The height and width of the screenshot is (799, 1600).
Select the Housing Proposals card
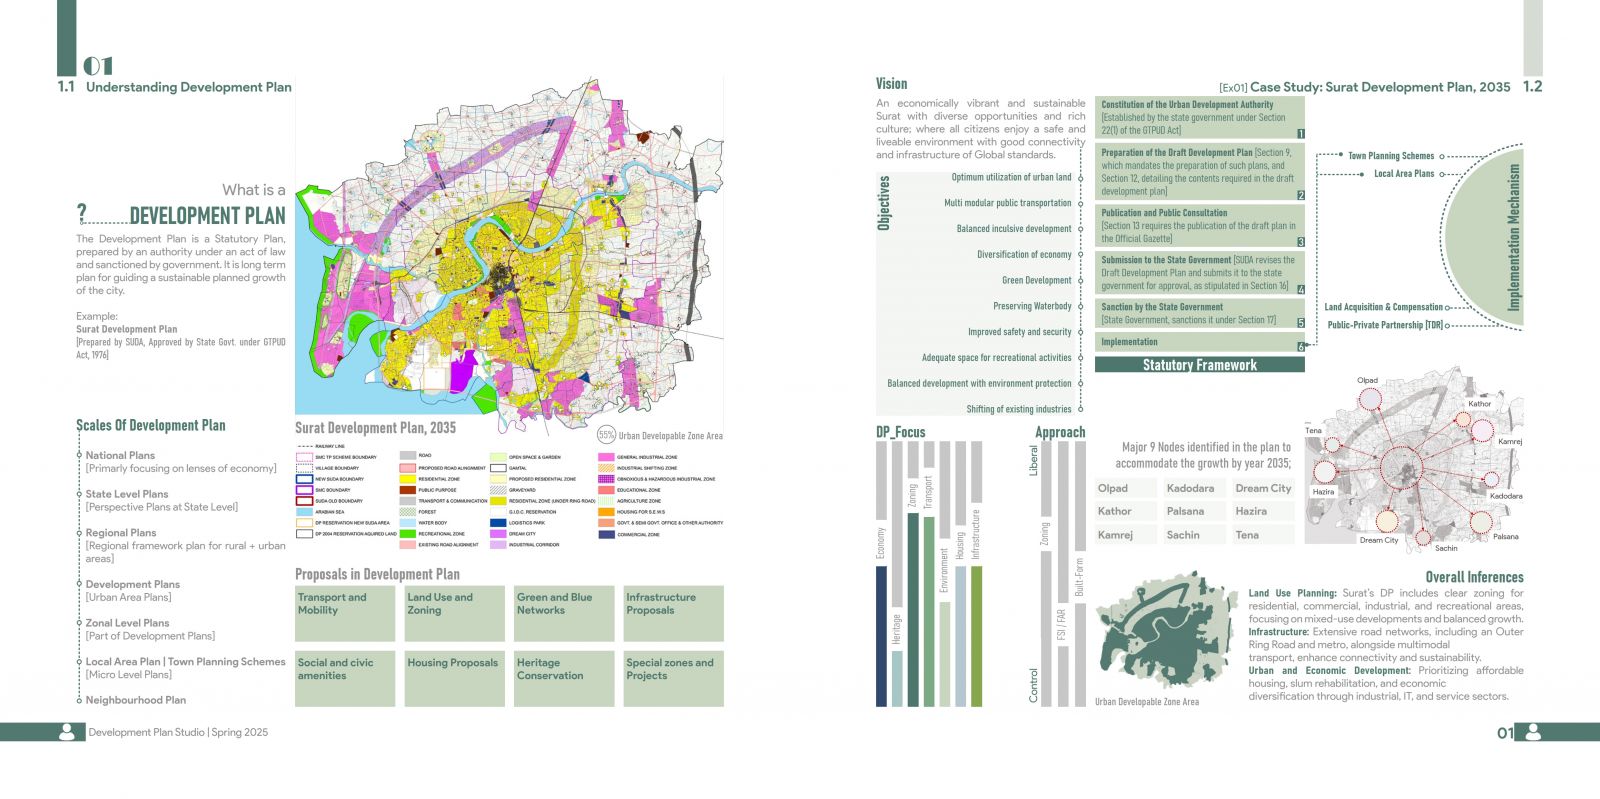[454, 679]
